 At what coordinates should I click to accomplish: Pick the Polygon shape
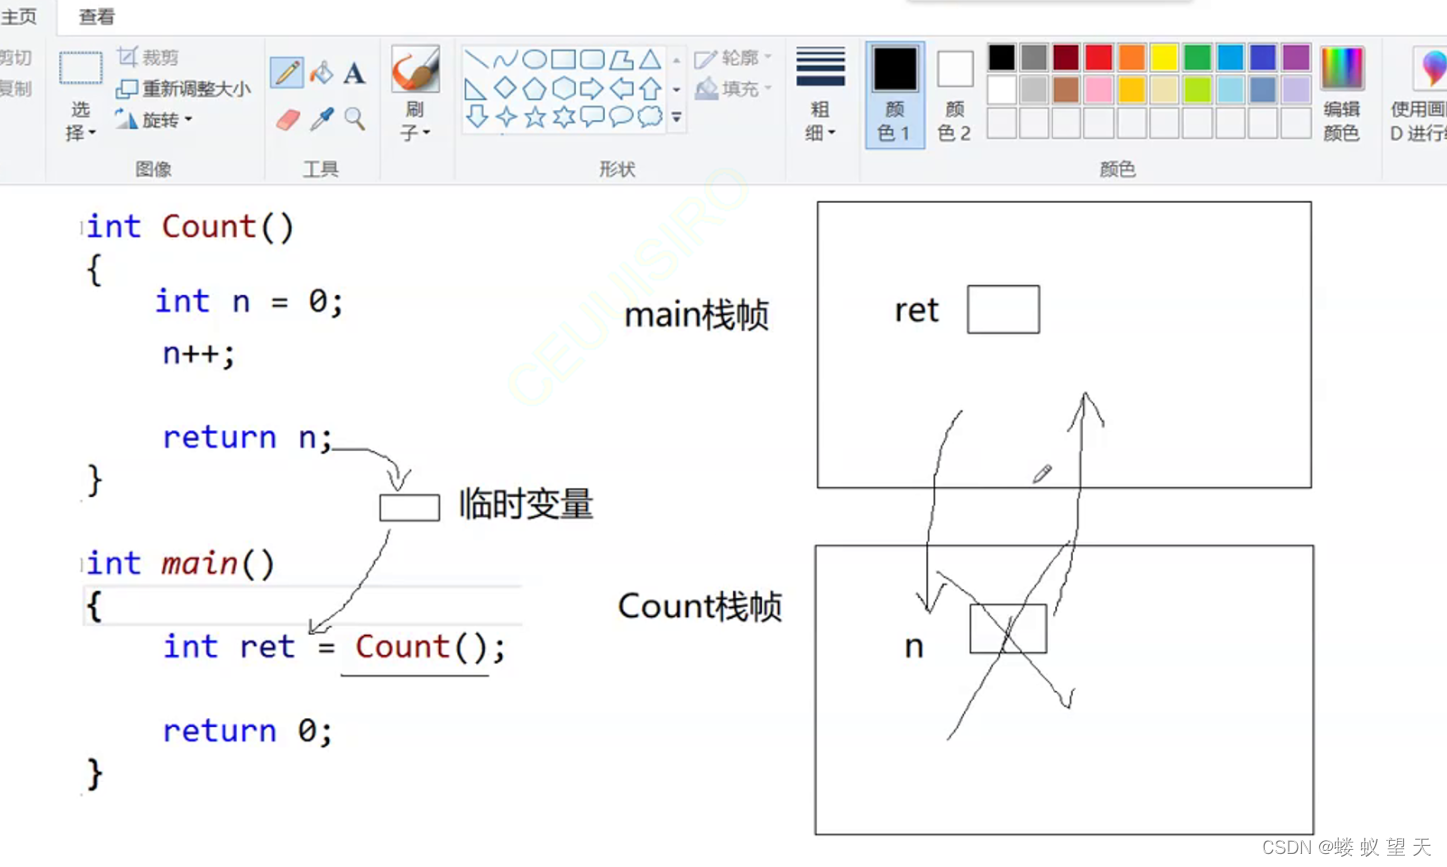click(621, 59)
